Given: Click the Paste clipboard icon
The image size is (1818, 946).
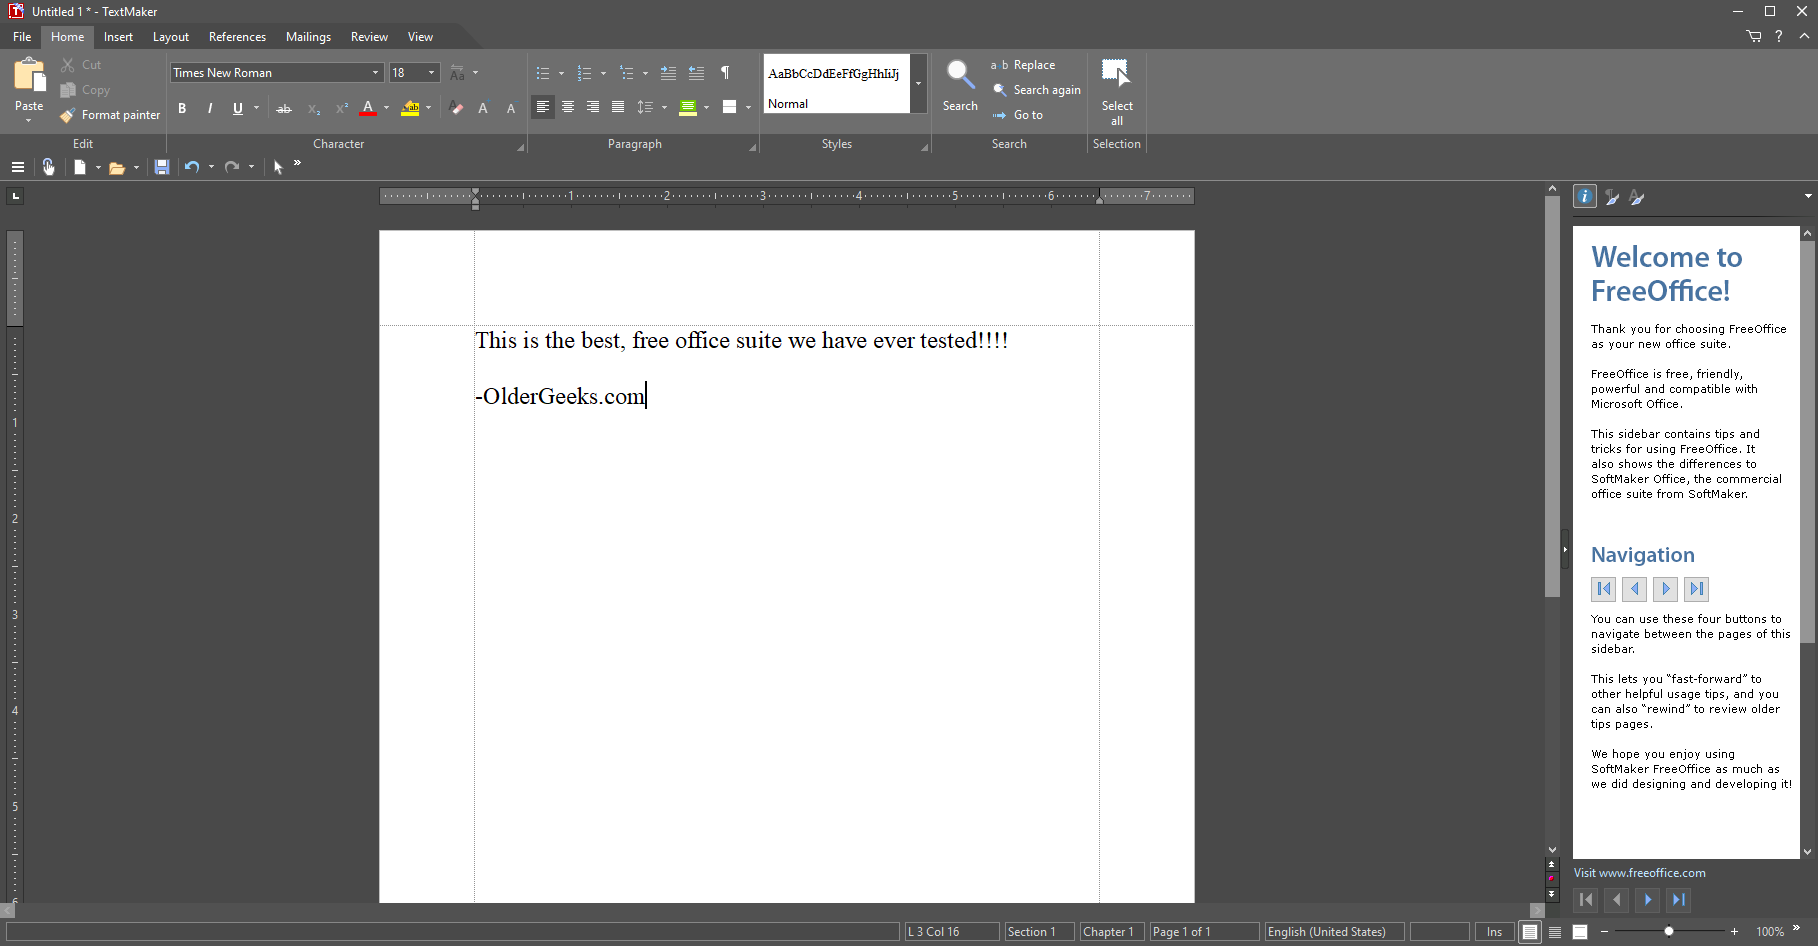Looking at the screenshot, I should [29, 76].
